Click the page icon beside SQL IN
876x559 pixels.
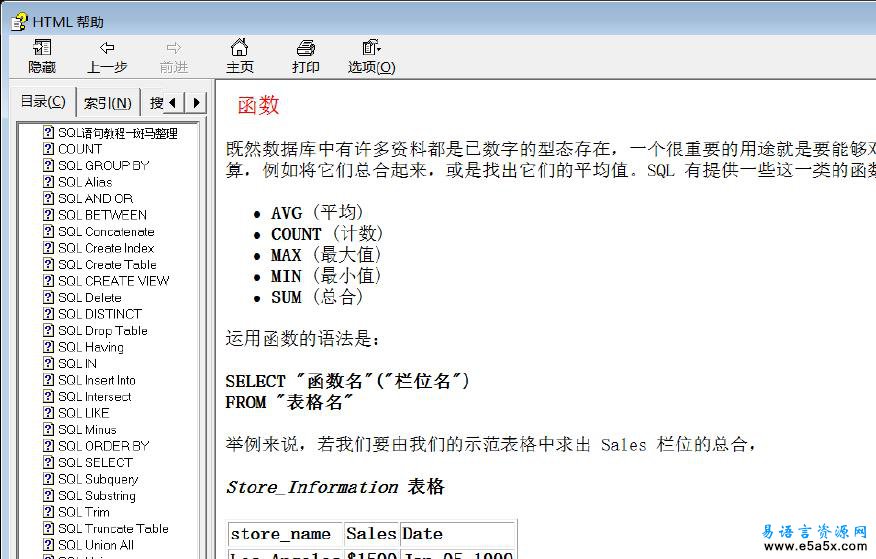click(x=49, y=364)
